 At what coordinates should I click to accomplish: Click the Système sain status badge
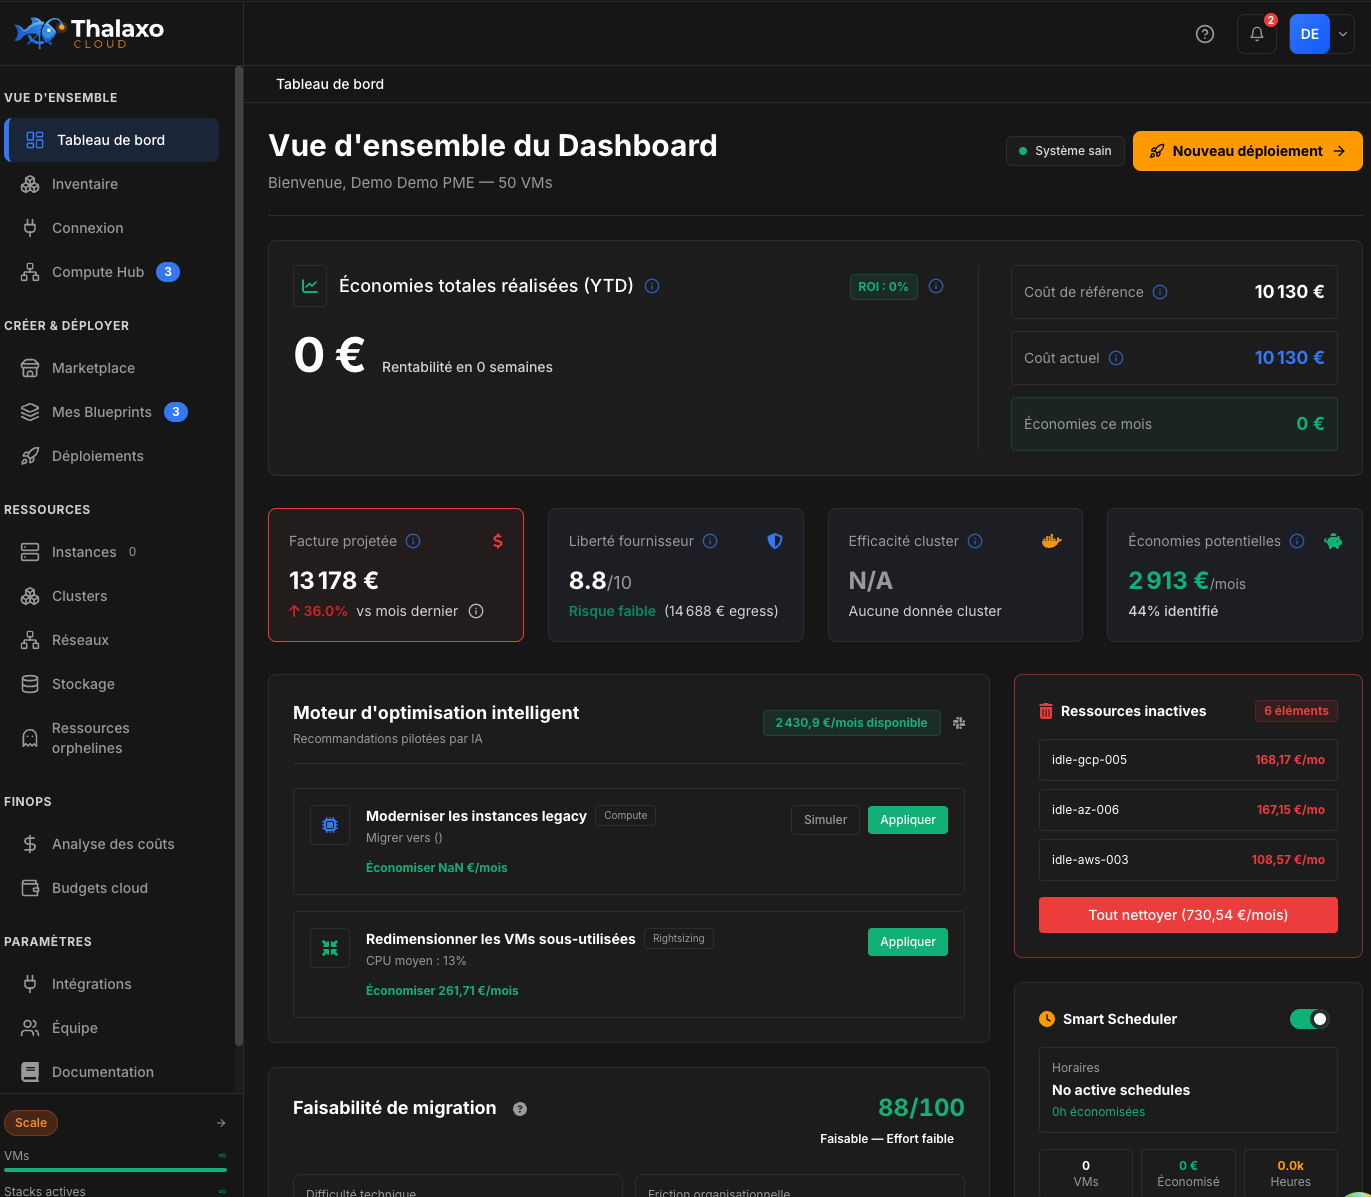pyautogui.click(x=1065, y=151)
